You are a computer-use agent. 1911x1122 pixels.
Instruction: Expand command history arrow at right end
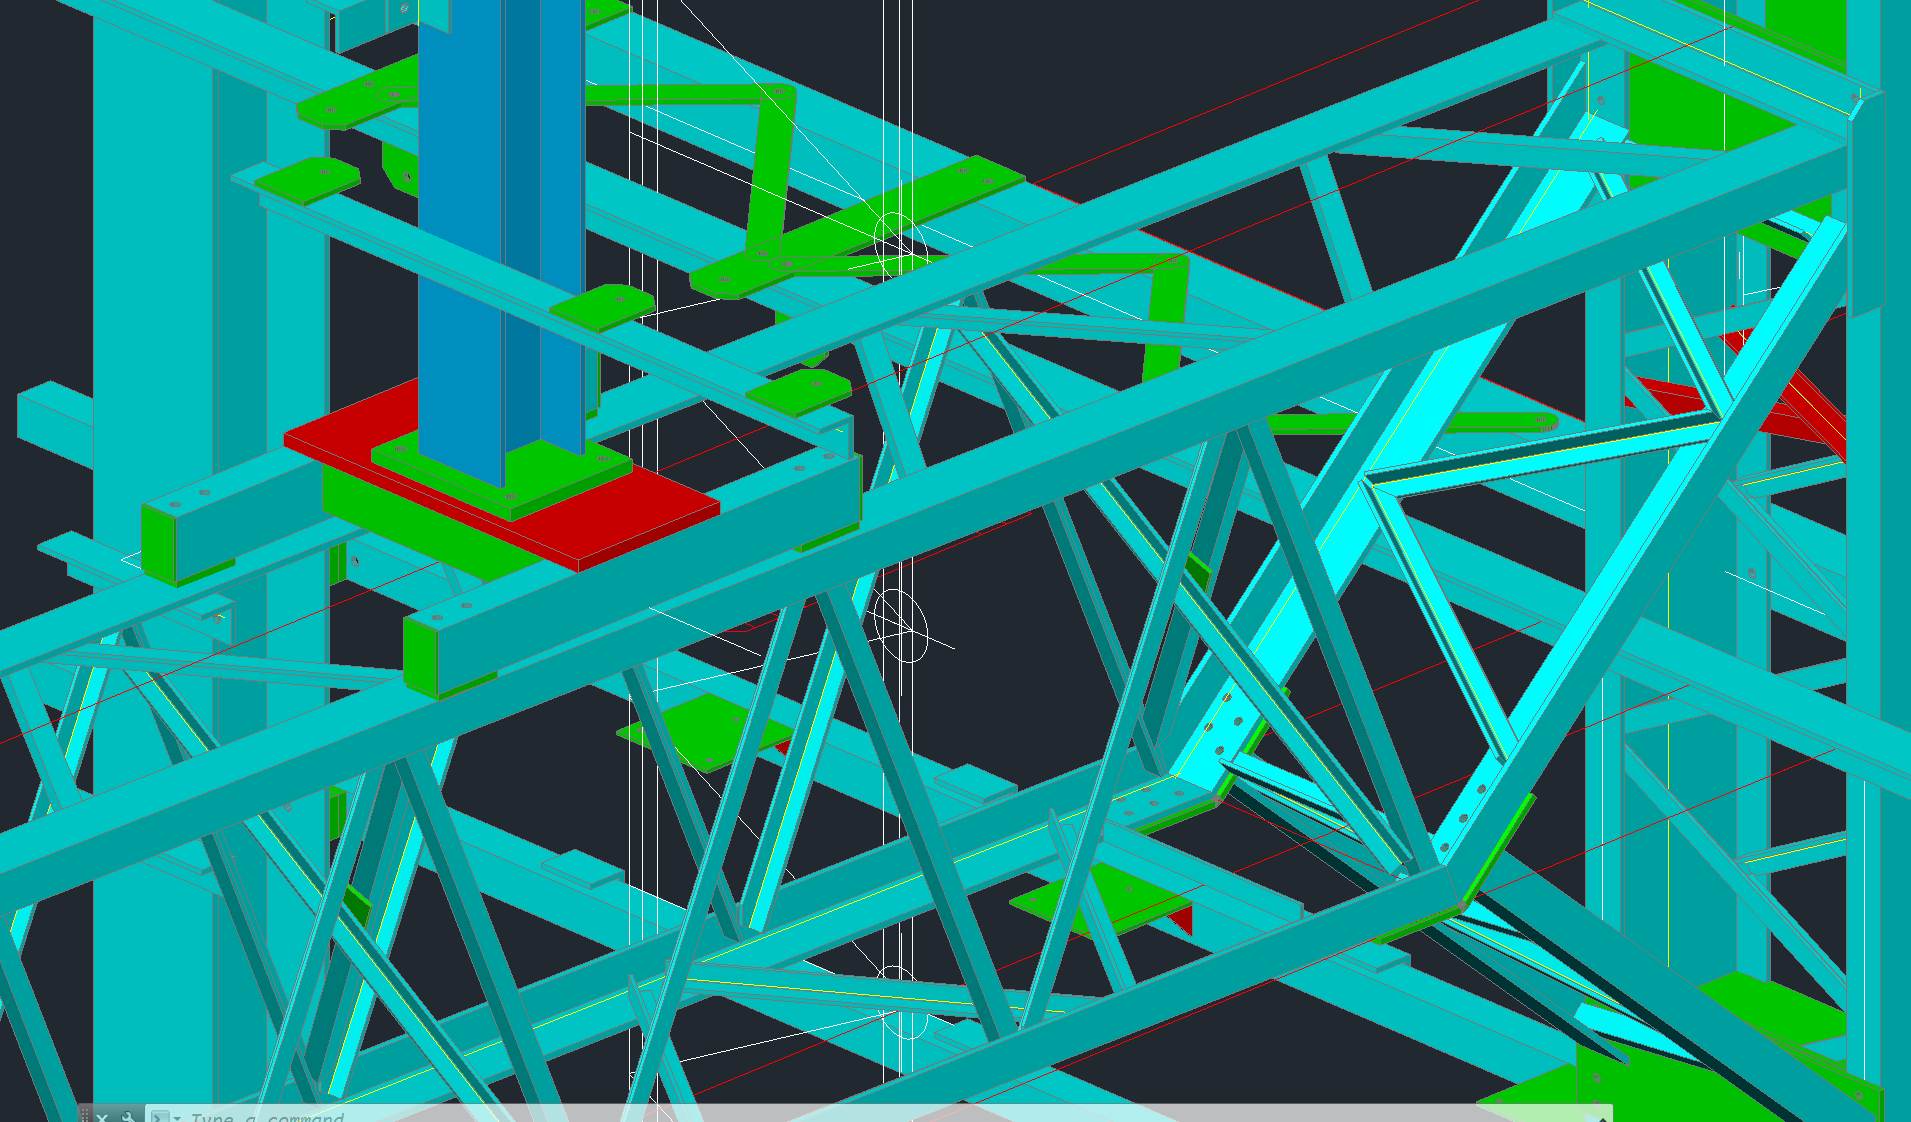pos(1602,1117)
